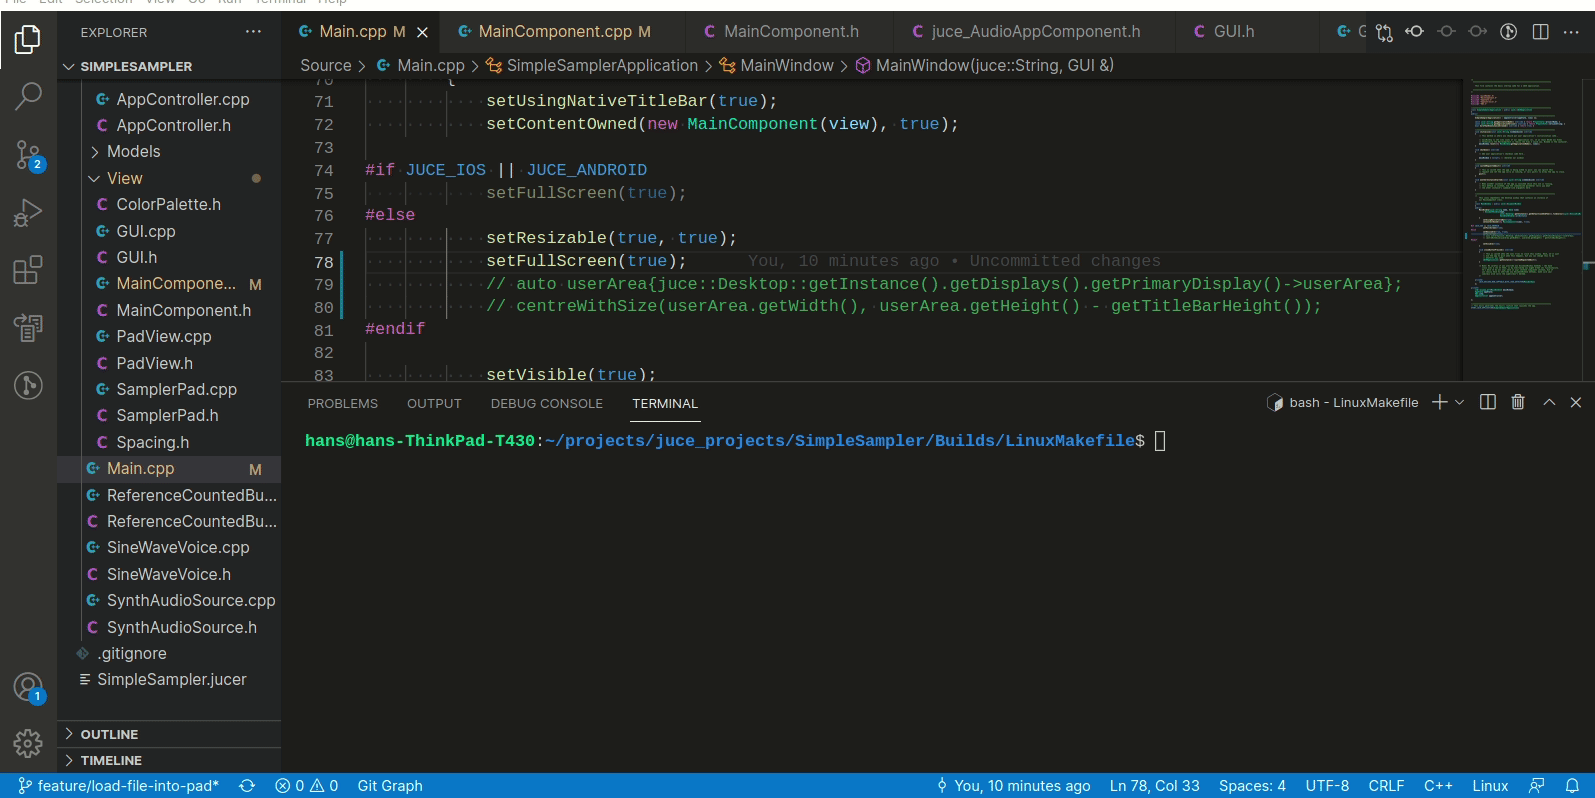
Task: Open the Search view in activity bar
Action: [x=28, y=97]
